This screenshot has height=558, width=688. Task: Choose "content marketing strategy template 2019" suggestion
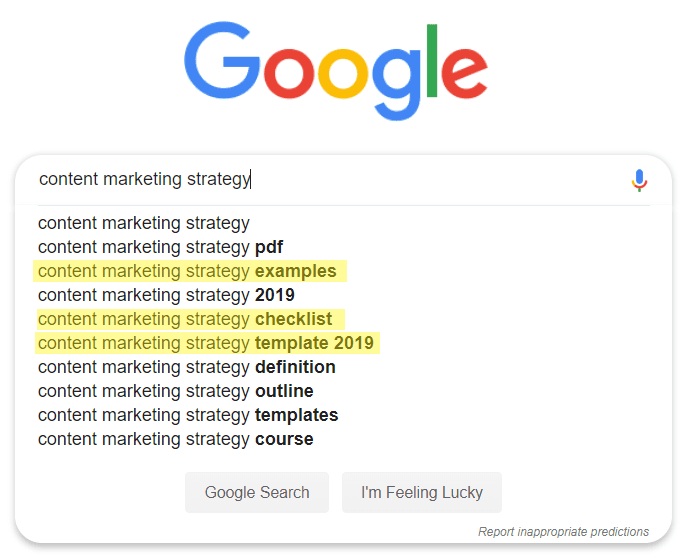(x=206, y=343)
